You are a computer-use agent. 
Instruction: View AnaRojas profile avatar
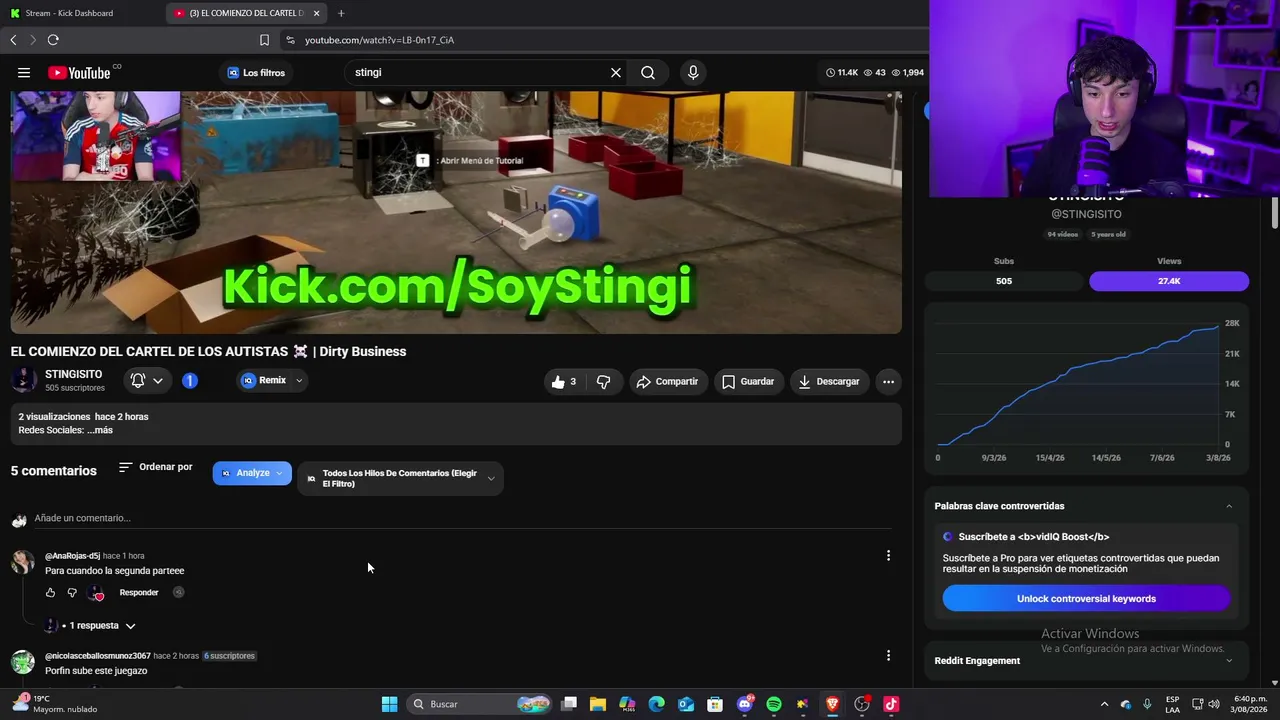tap(23, 562)
